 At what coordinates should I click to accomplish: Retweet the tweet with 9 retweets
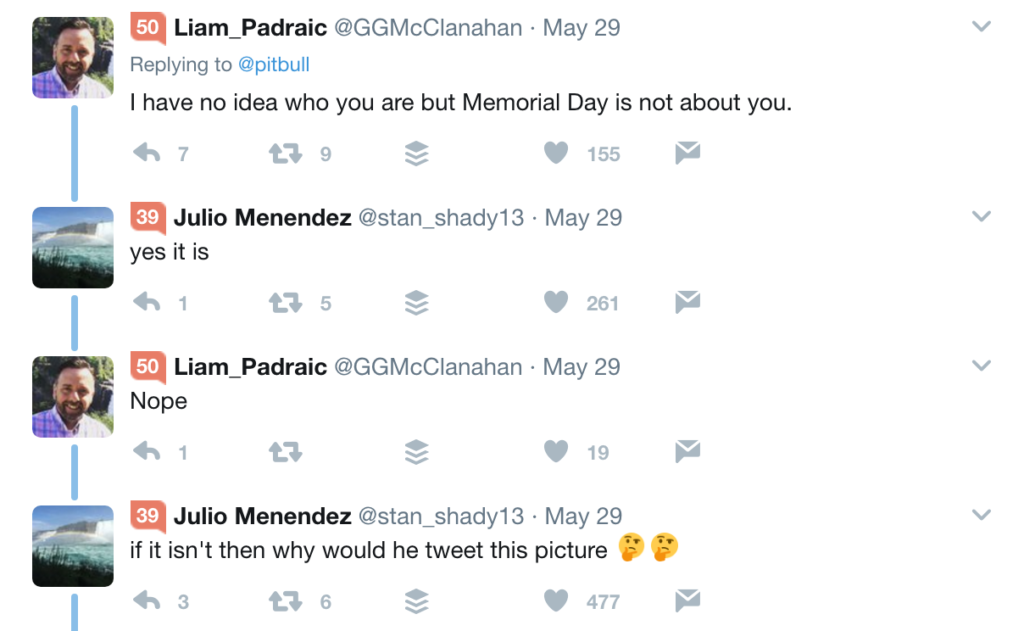[x=285, y=153]
